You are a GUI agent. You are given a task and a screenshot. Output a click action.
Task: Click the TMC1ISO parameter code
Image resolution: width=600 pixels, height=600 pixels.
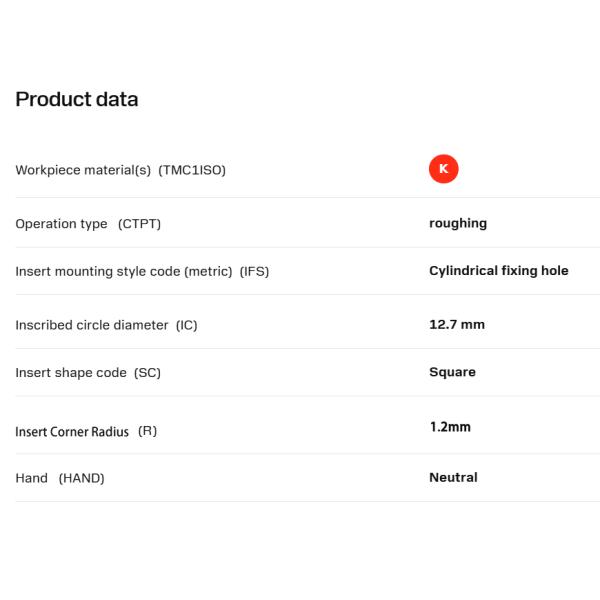[192, 170]
